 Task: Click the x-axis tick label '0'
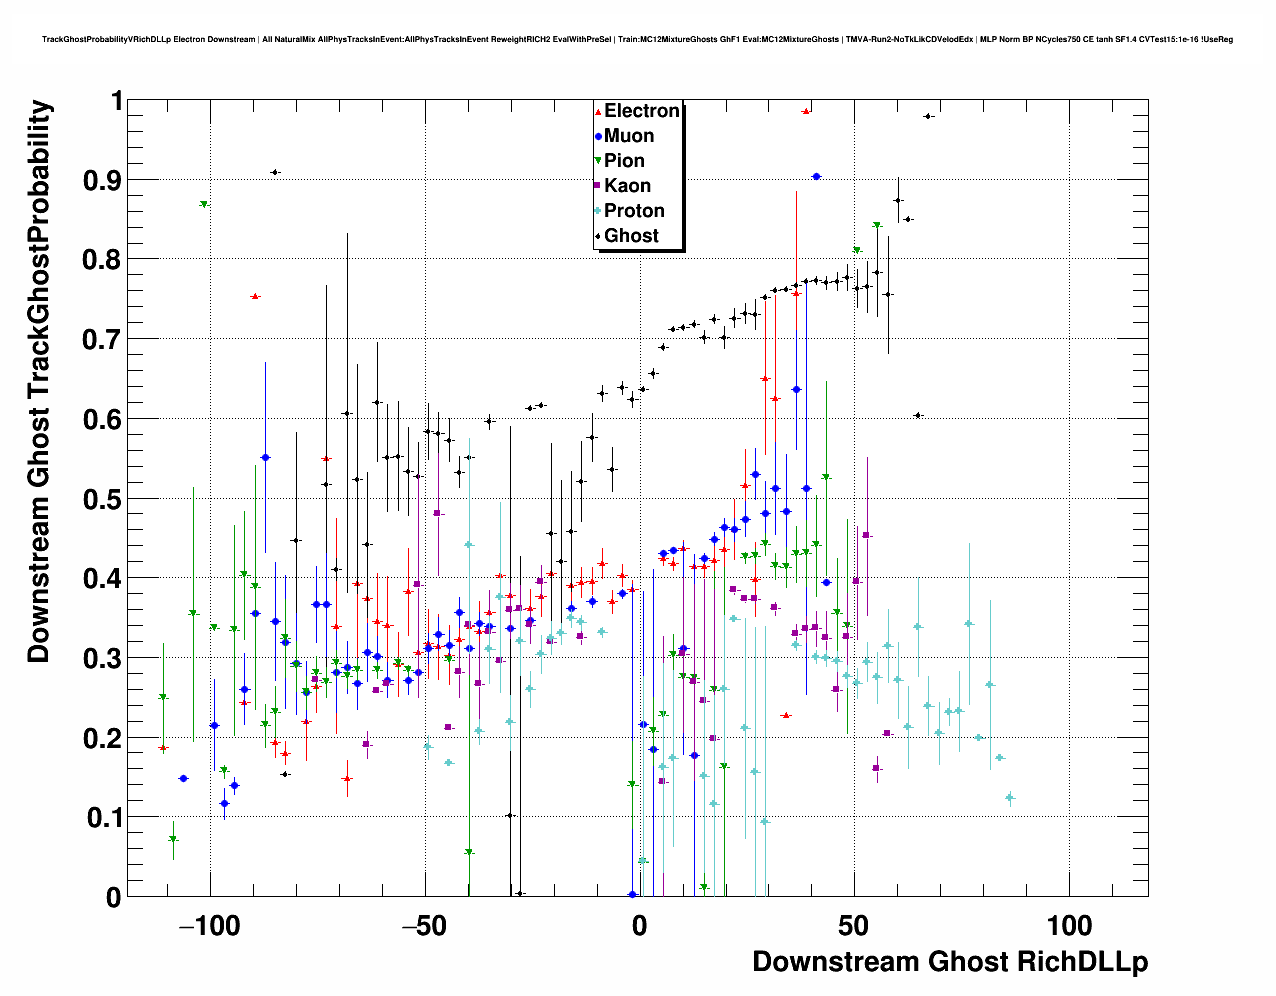pyautogui.click(x=639, y=926)
